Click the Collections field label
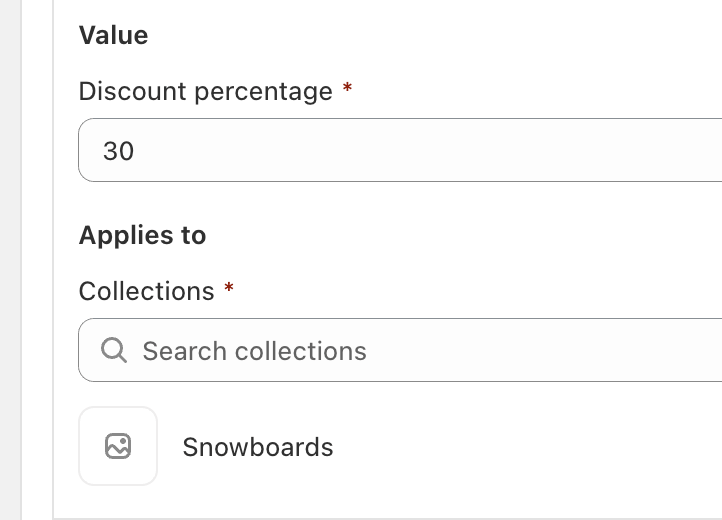The height and width of the screenshot is (520, 722). tap(146, 291)
